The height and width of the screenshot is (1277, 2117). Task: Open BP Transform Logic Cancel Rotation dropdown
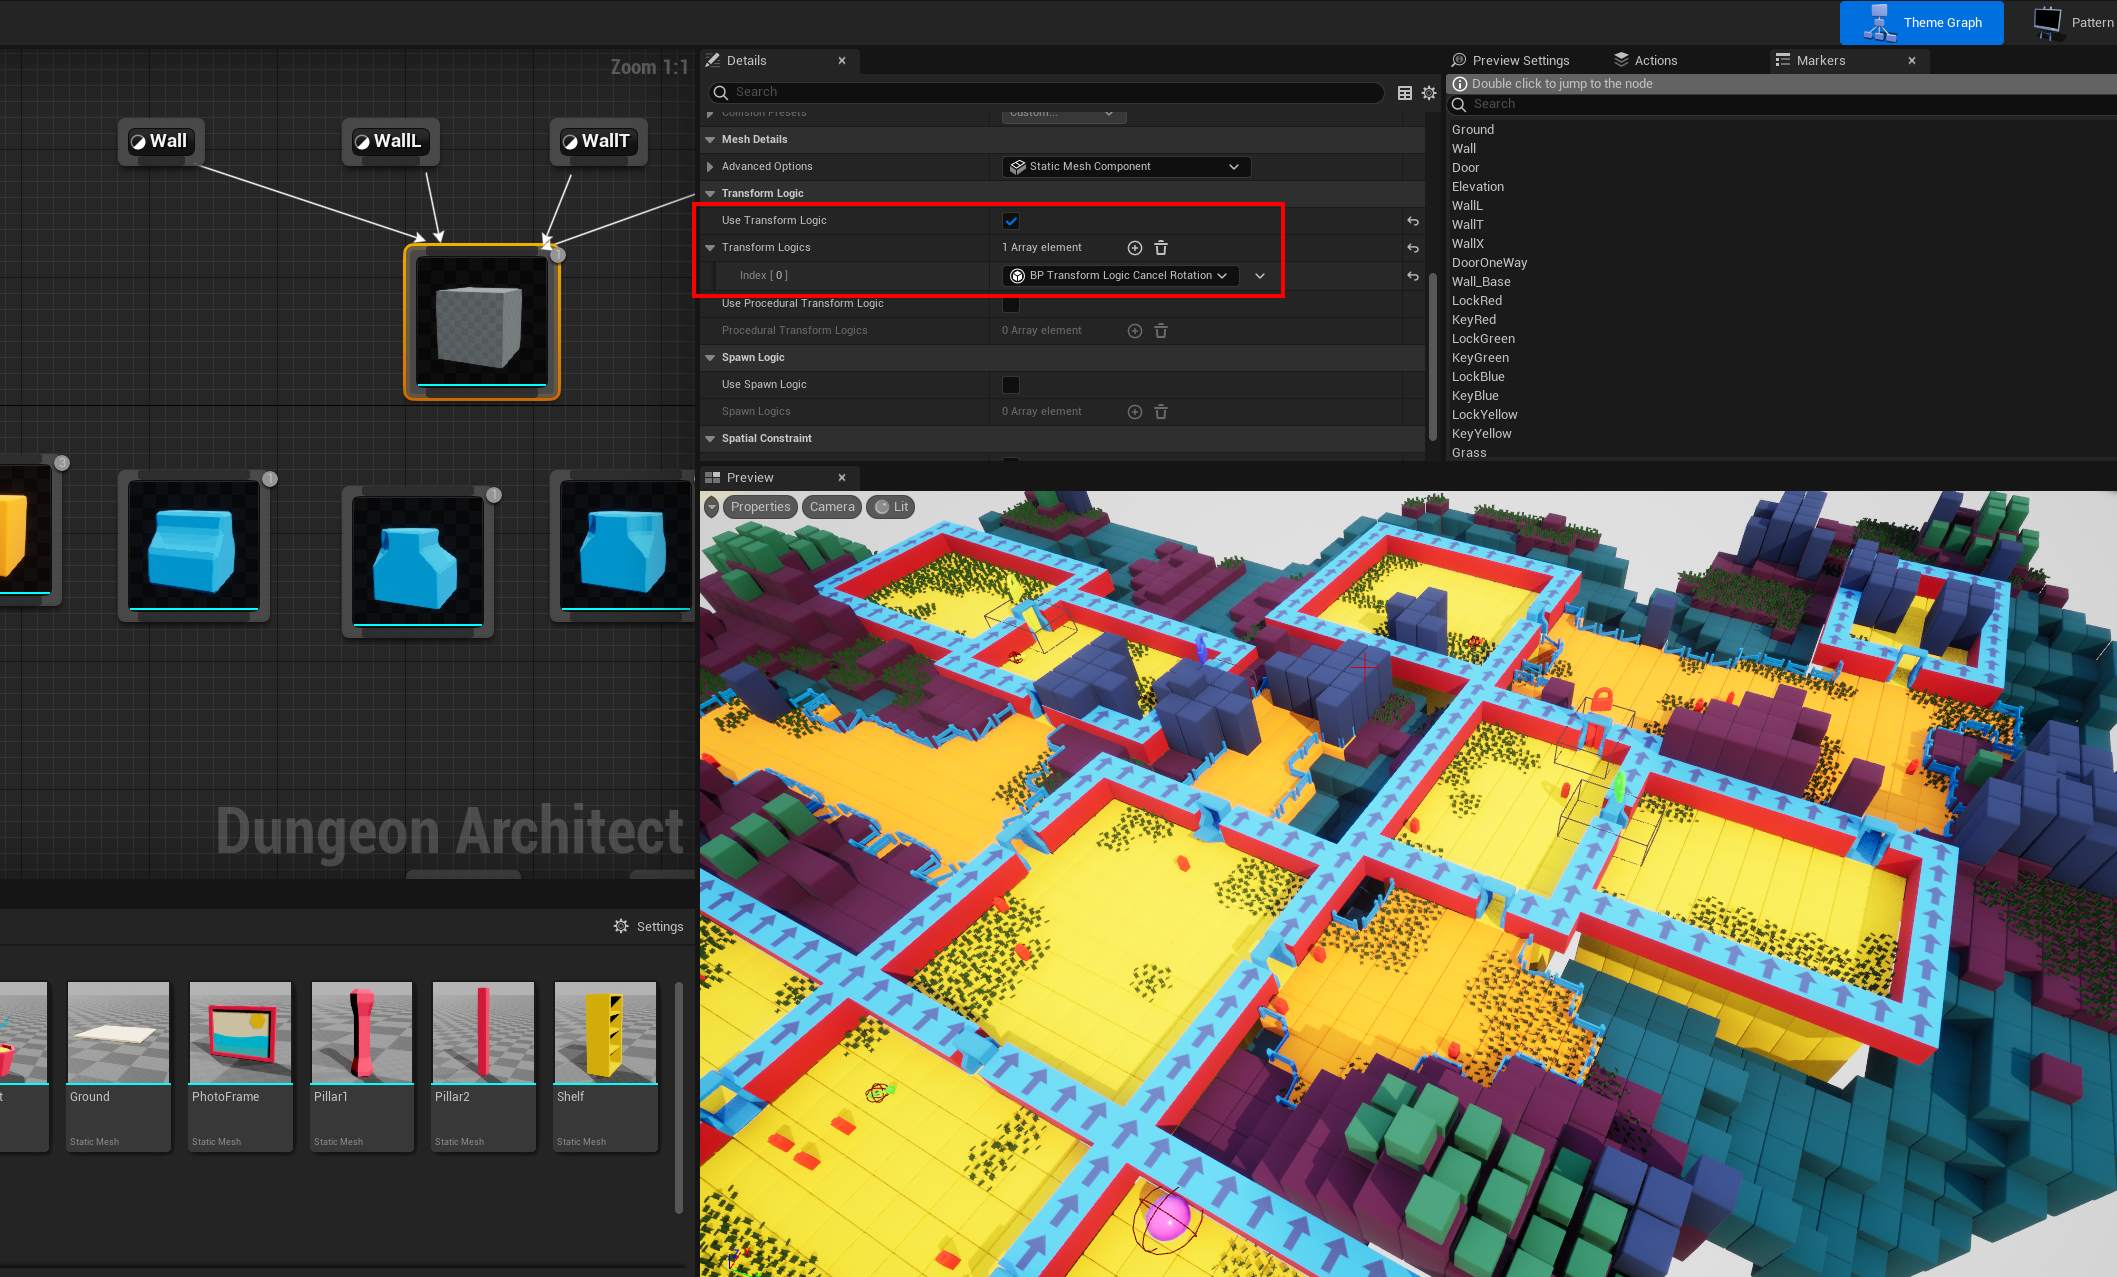pos(1120,276)
